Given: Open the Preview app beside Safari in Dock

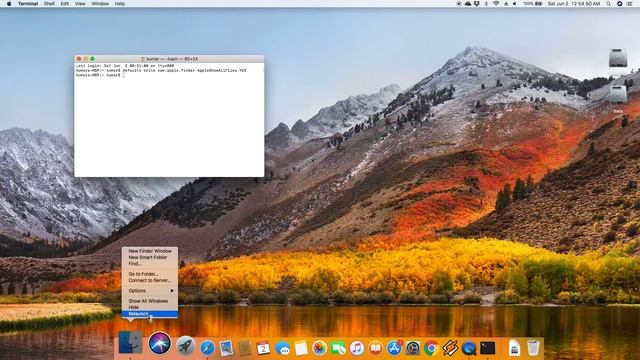Looking at the screenshot, I should 226,348.
